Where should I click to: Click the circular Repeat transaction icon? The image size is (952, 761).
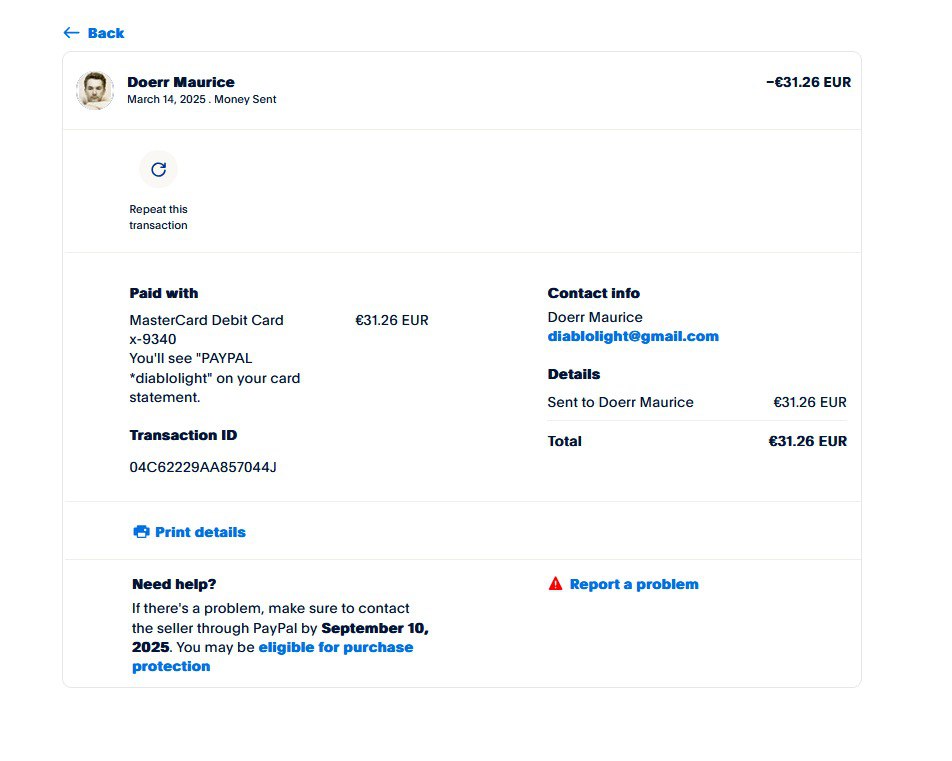[158, 169]
